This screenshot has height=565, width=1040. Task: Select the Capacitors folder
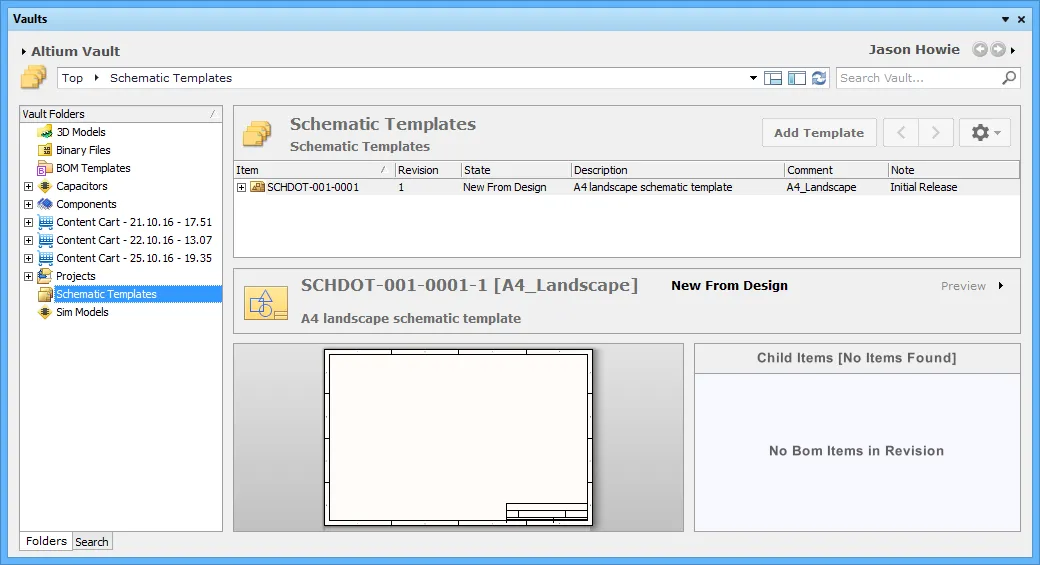pyautogui.click(x=82, y=186)
